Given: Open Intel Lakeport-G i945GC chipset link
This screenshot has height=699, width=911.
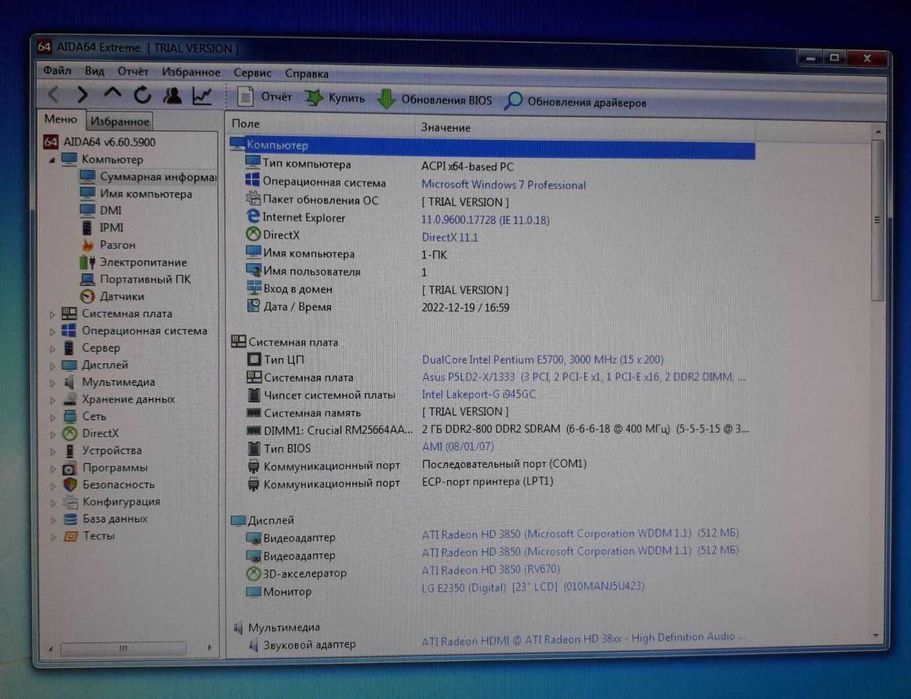Looking at the screenshot, I should point(479,394).
